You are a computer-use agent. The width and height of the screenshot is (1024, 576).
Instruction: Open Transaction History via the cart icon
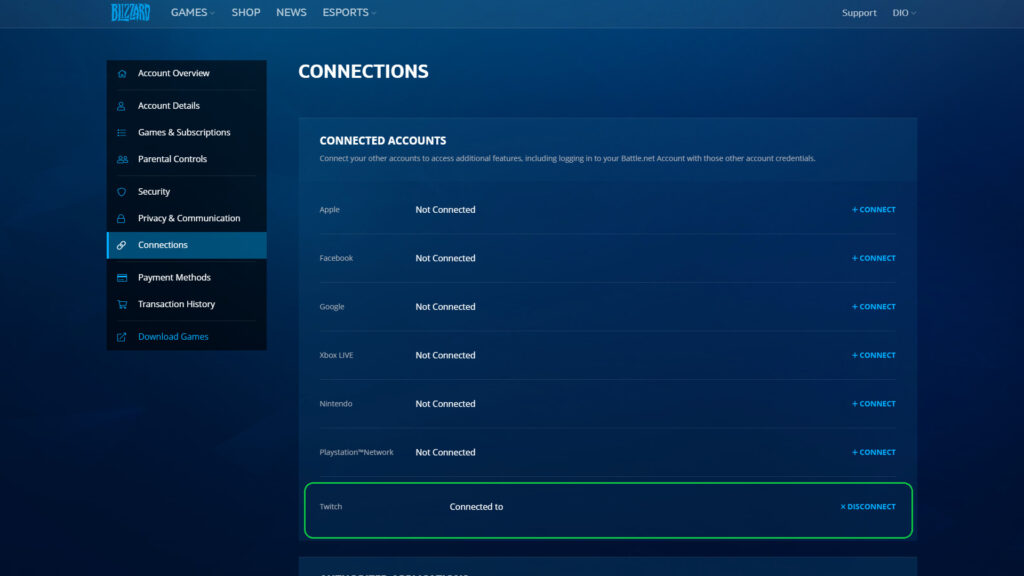point(121,303)
